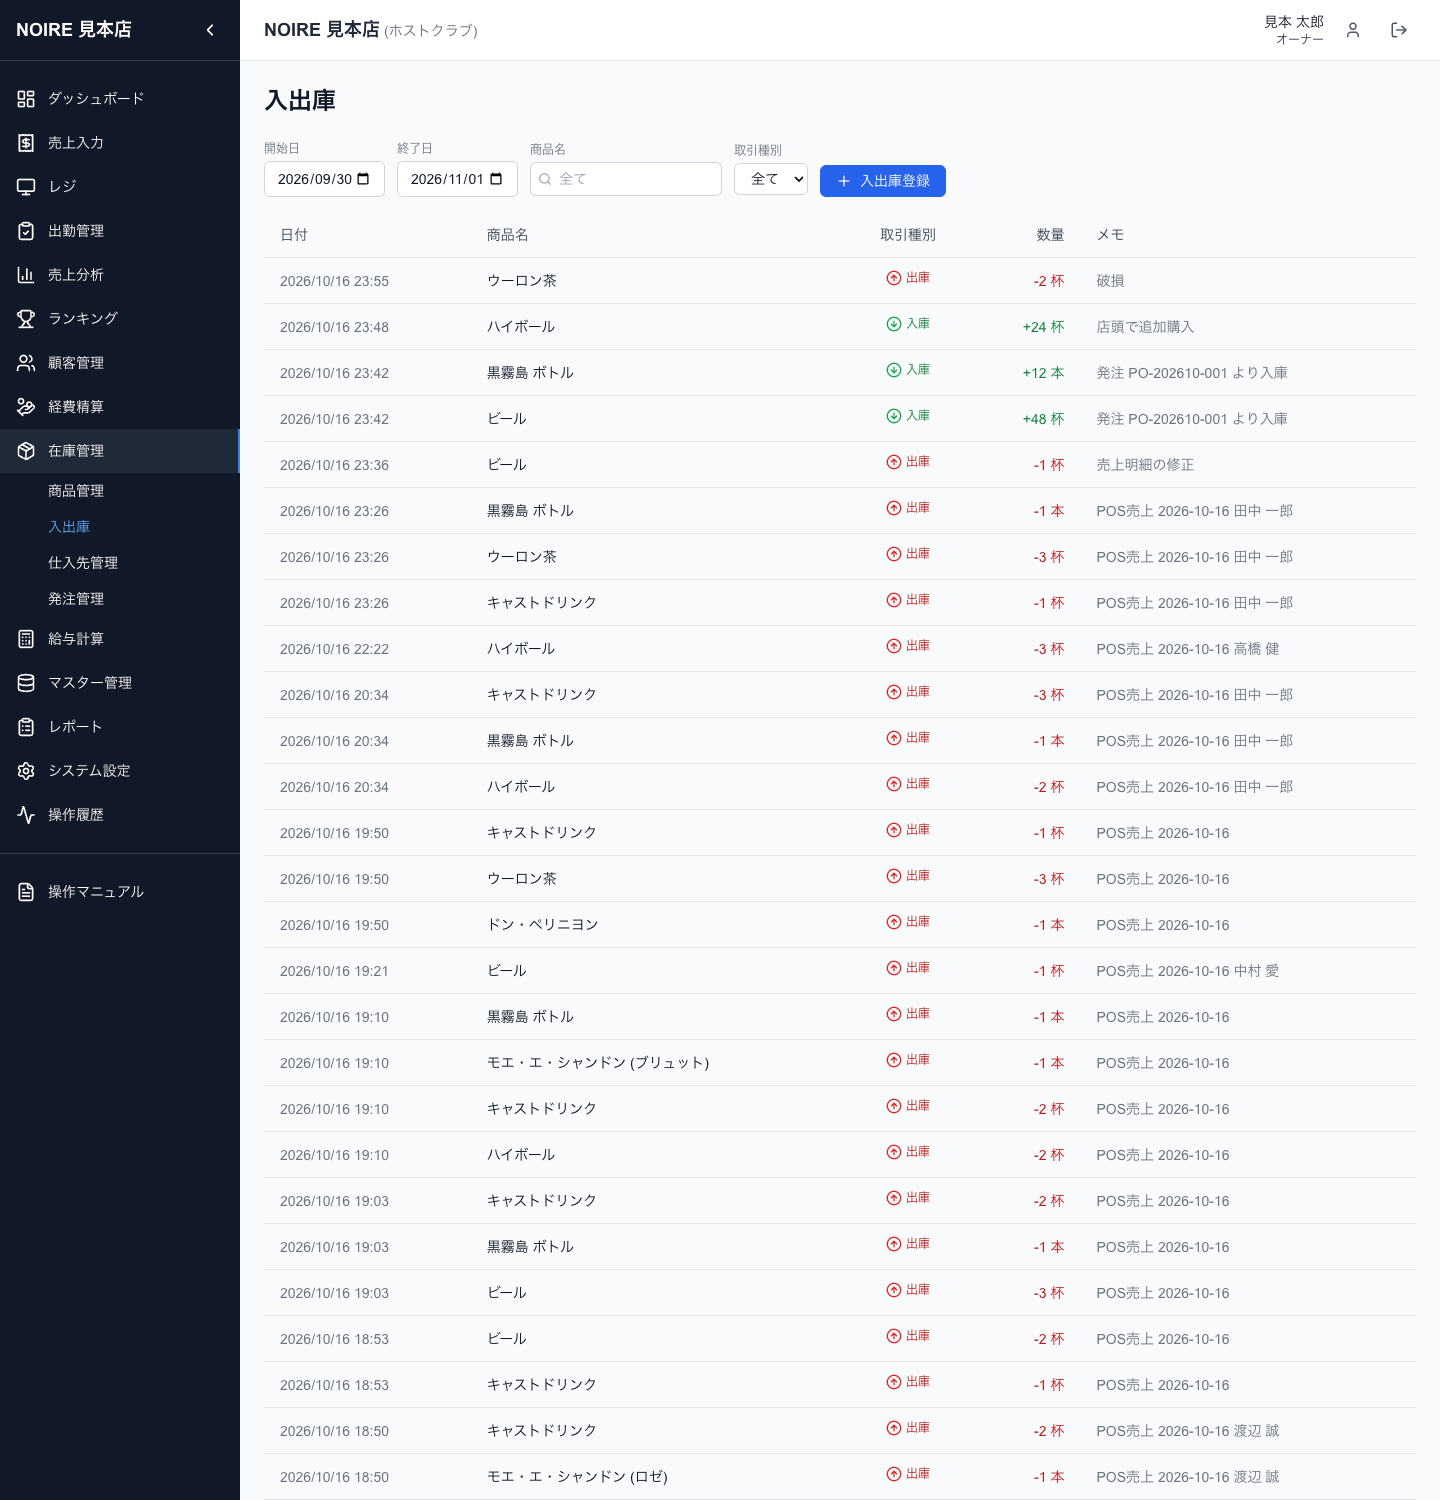The width and height of the screenshot is (1440, 1500).
Task: Click the 出勤管理 clipboard icon
Action: click(x=26, y=231)
